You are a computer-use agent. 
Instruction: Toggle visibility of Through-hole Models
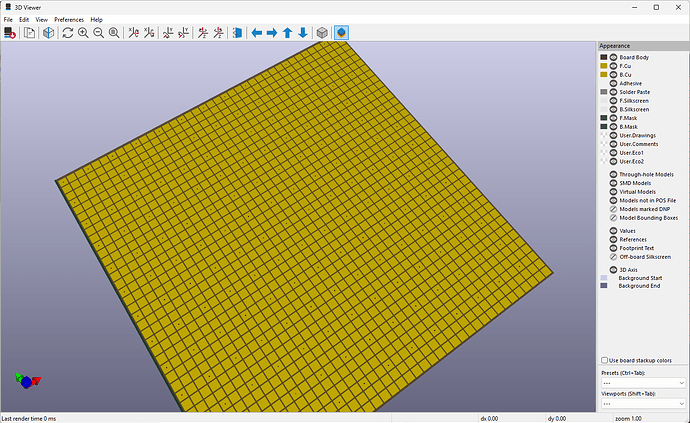click(613, 175)
